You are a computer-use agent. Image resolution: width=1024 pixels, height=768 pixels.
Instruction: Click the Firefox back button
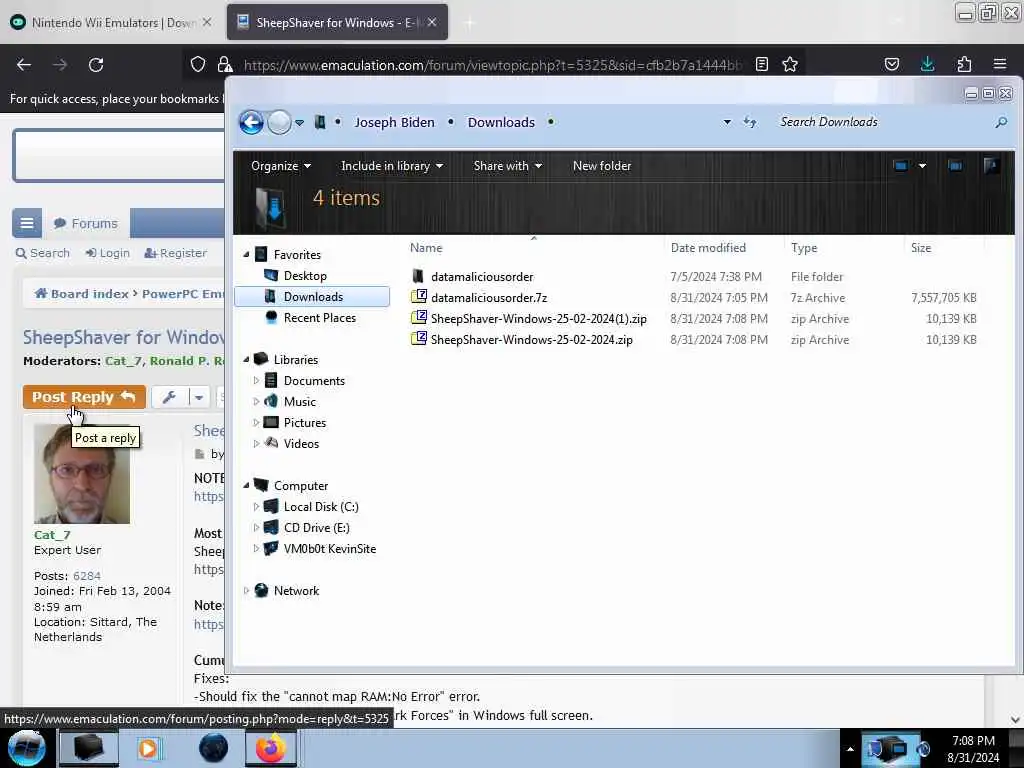point(24,65)
